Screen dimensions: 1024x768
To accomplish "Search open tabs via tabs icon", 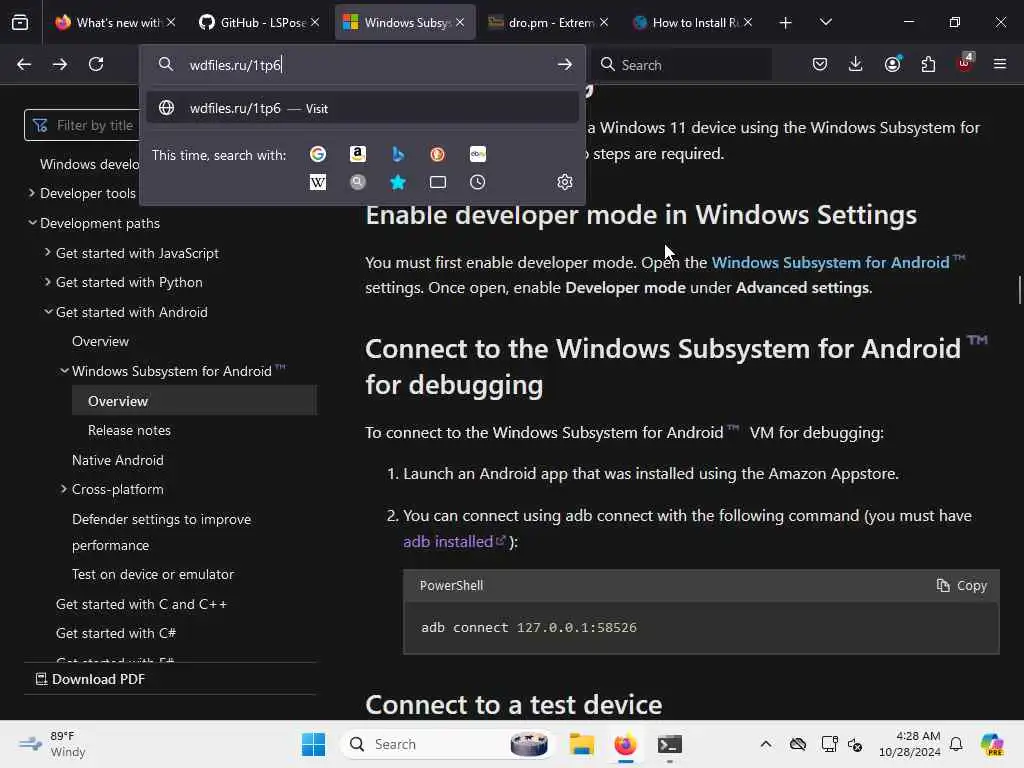I will [x=438, y=182].
